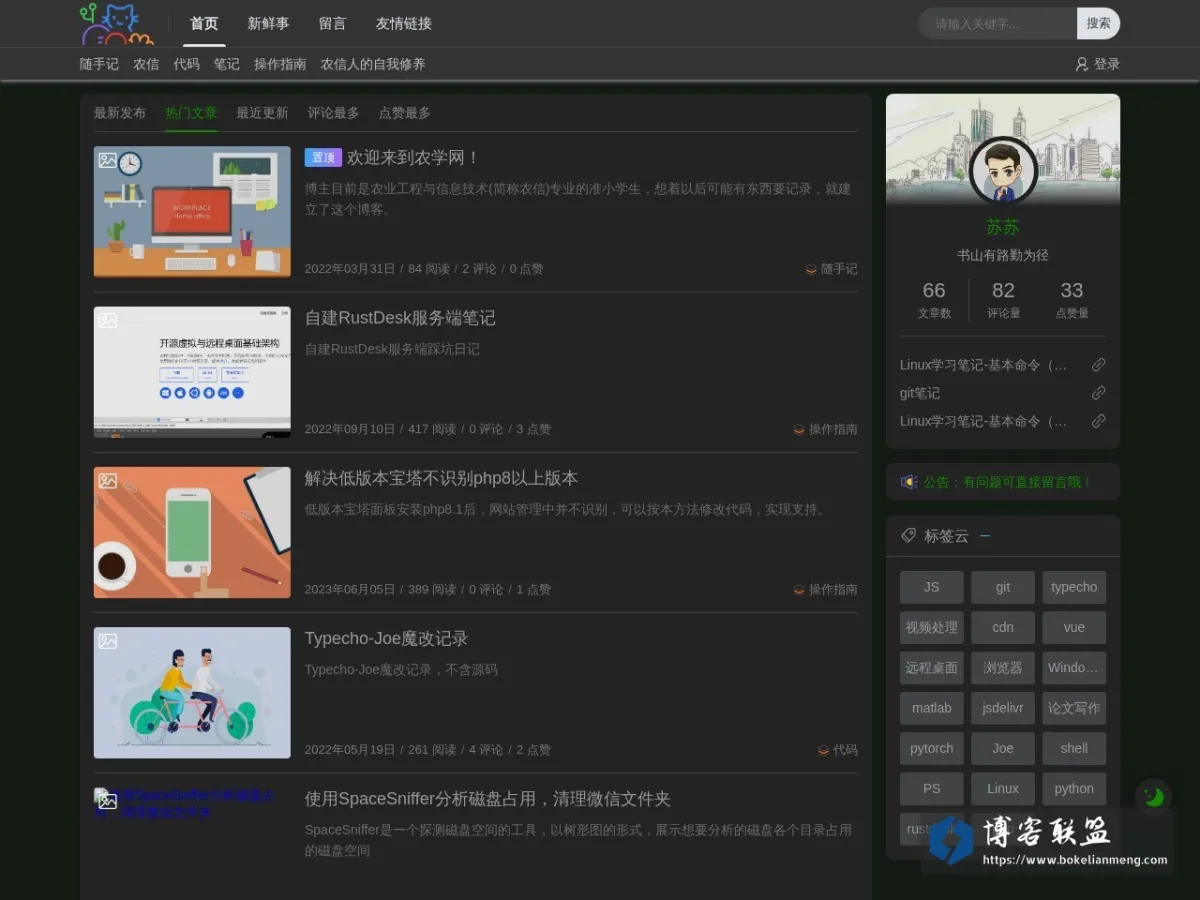Open the 新鲜事 navigation item
The height and width of the screenshot is (900, 1200).
tap(268, 24)
